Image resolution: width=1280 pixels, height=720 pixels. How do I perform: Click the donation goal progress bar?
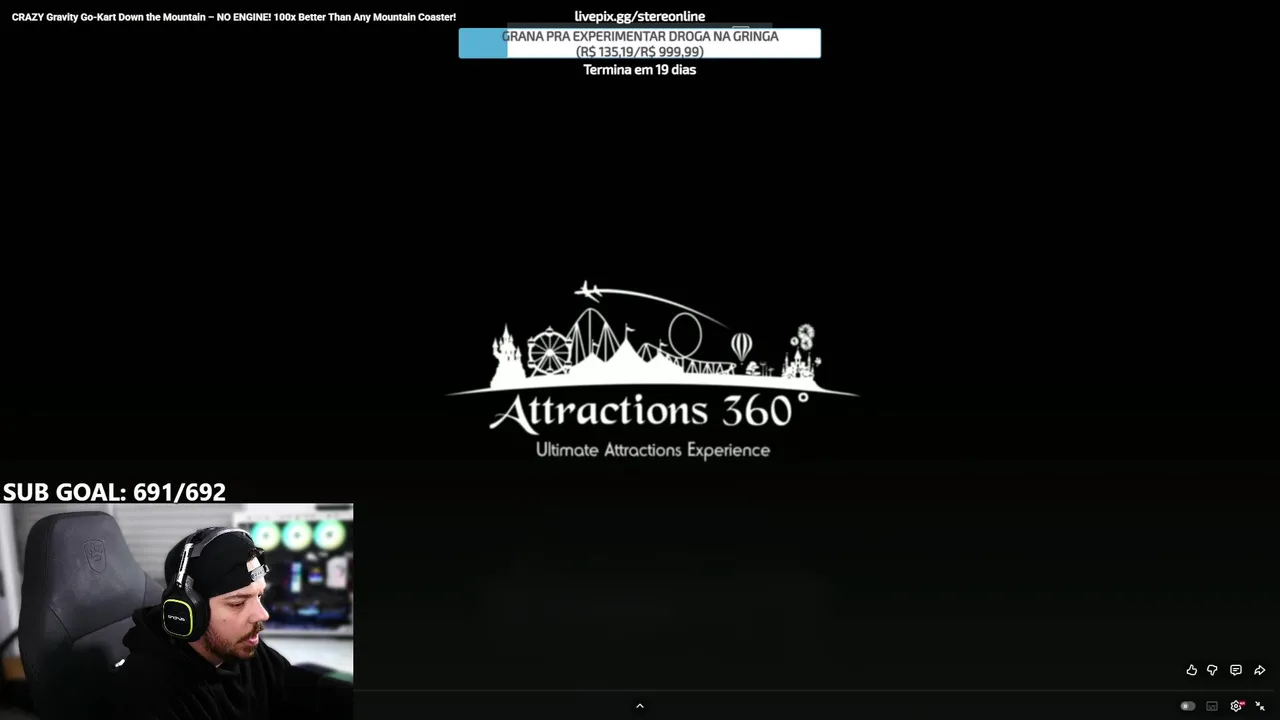[x=640, y=43]
